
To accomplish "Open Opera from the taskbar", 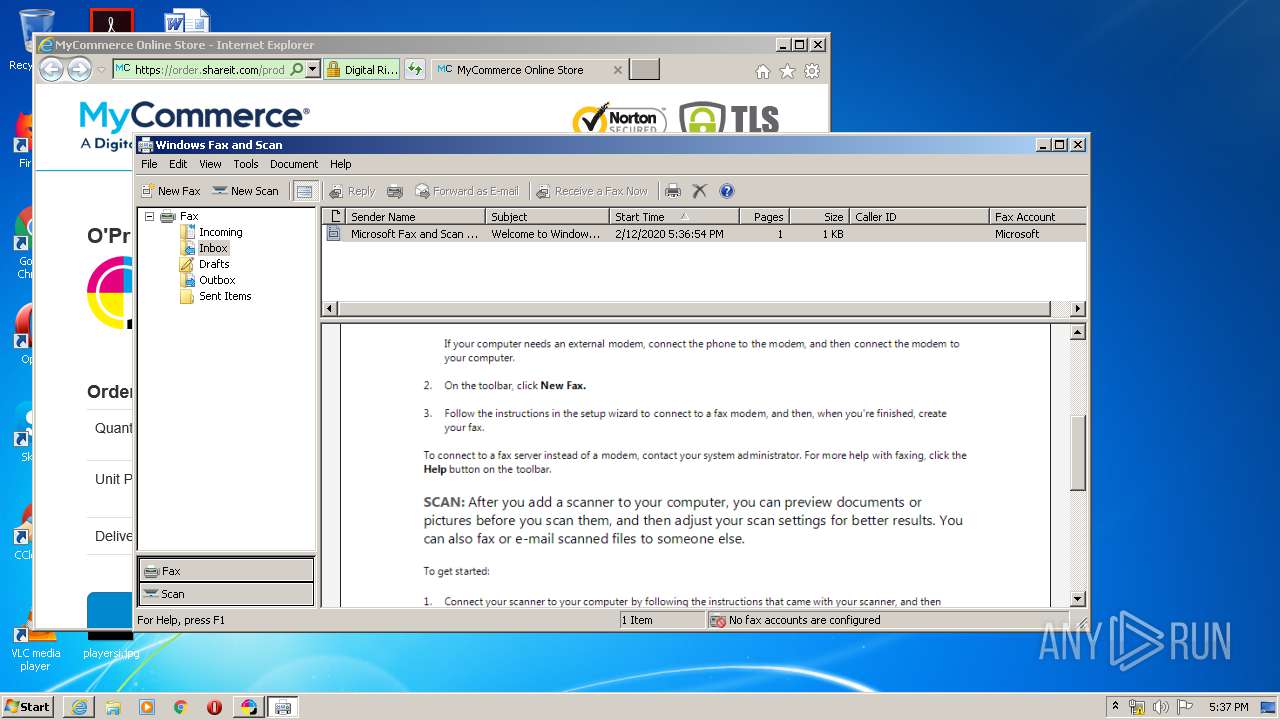I will pos(214,707).
